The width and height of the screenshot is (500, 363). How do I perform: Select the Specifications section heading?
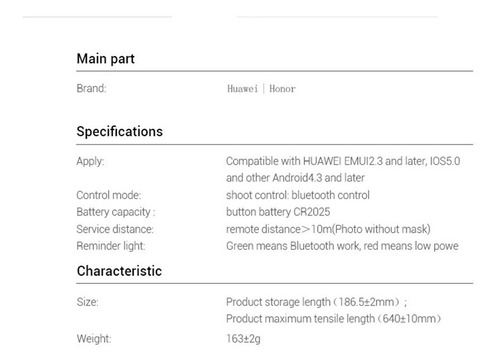pos(120,132)
